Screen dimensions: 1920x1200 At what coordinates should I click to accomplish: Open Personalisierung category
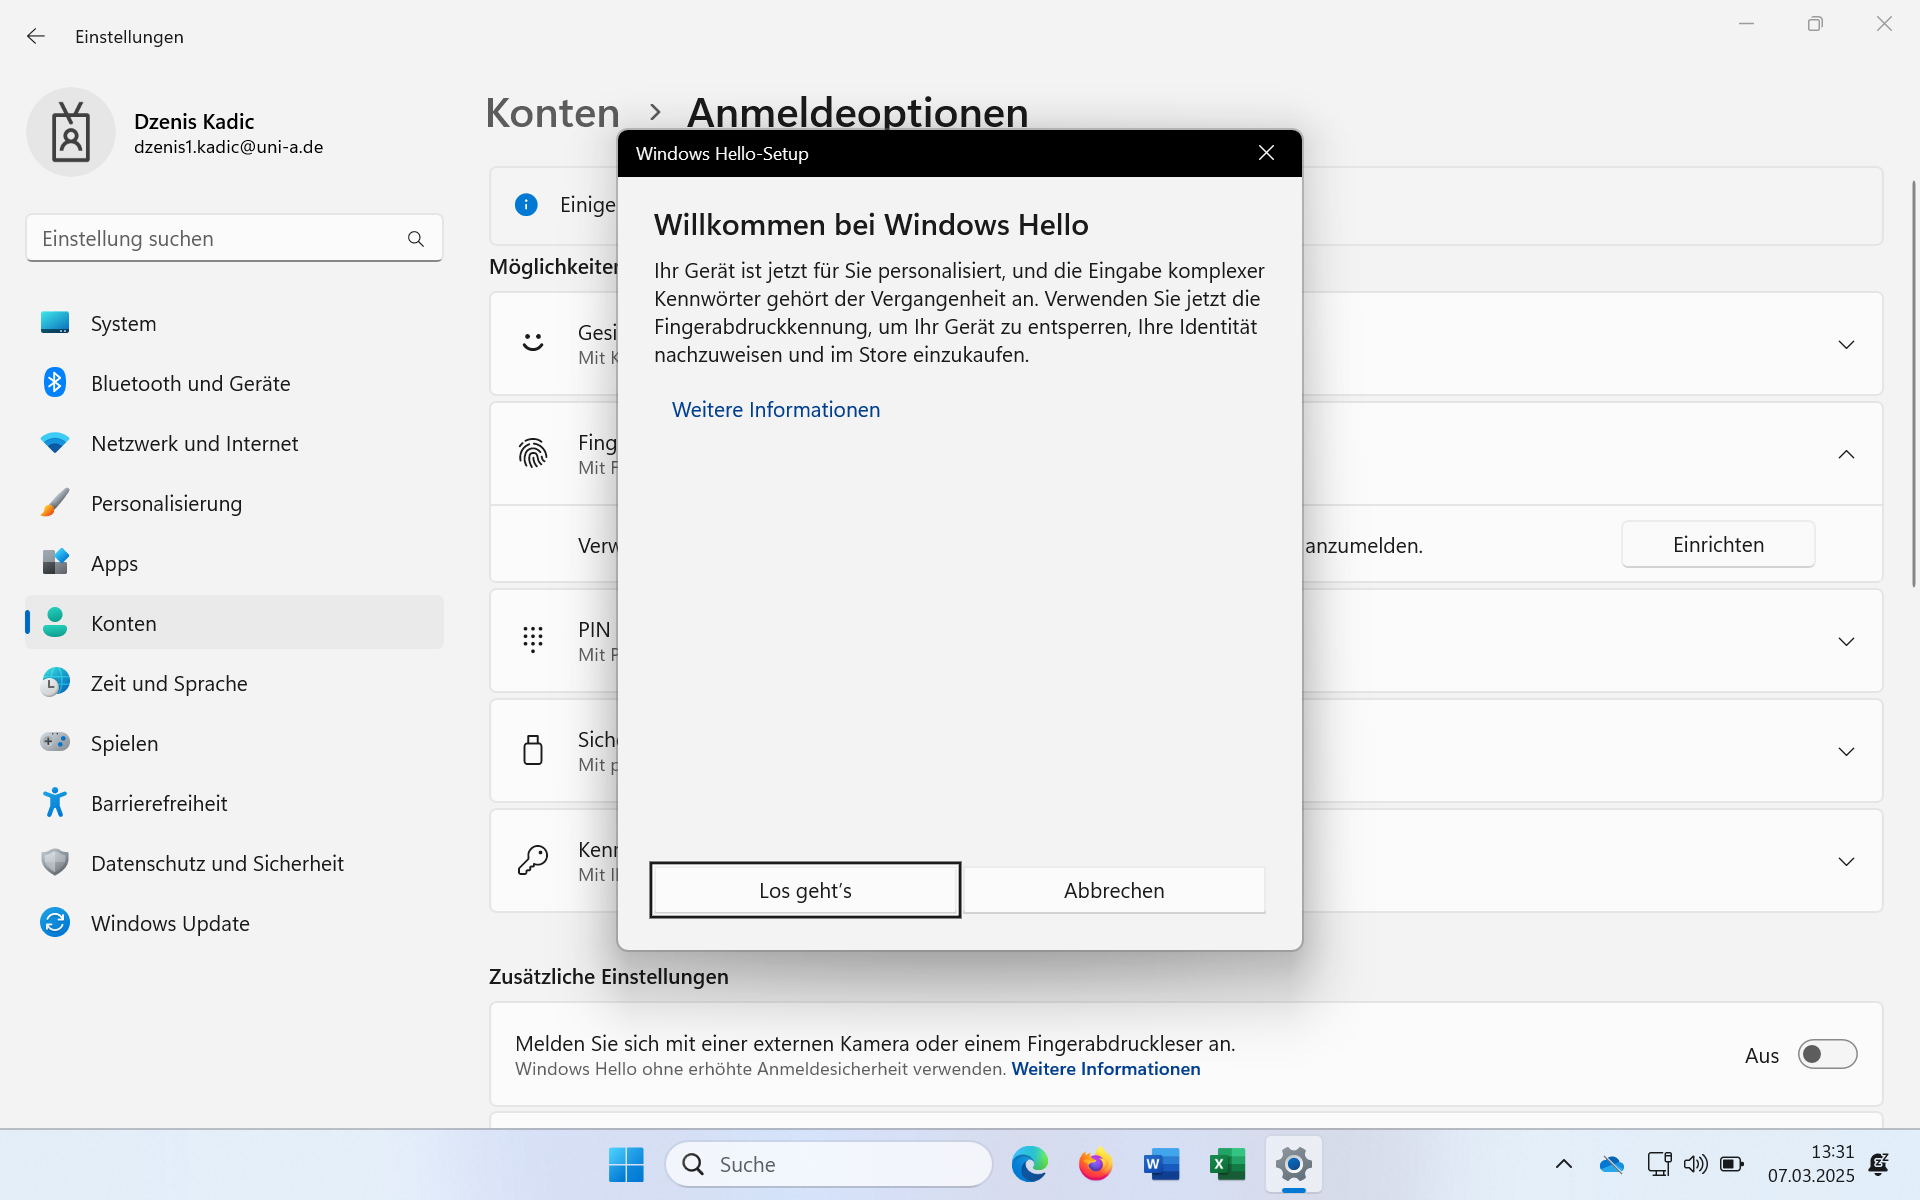234,503
